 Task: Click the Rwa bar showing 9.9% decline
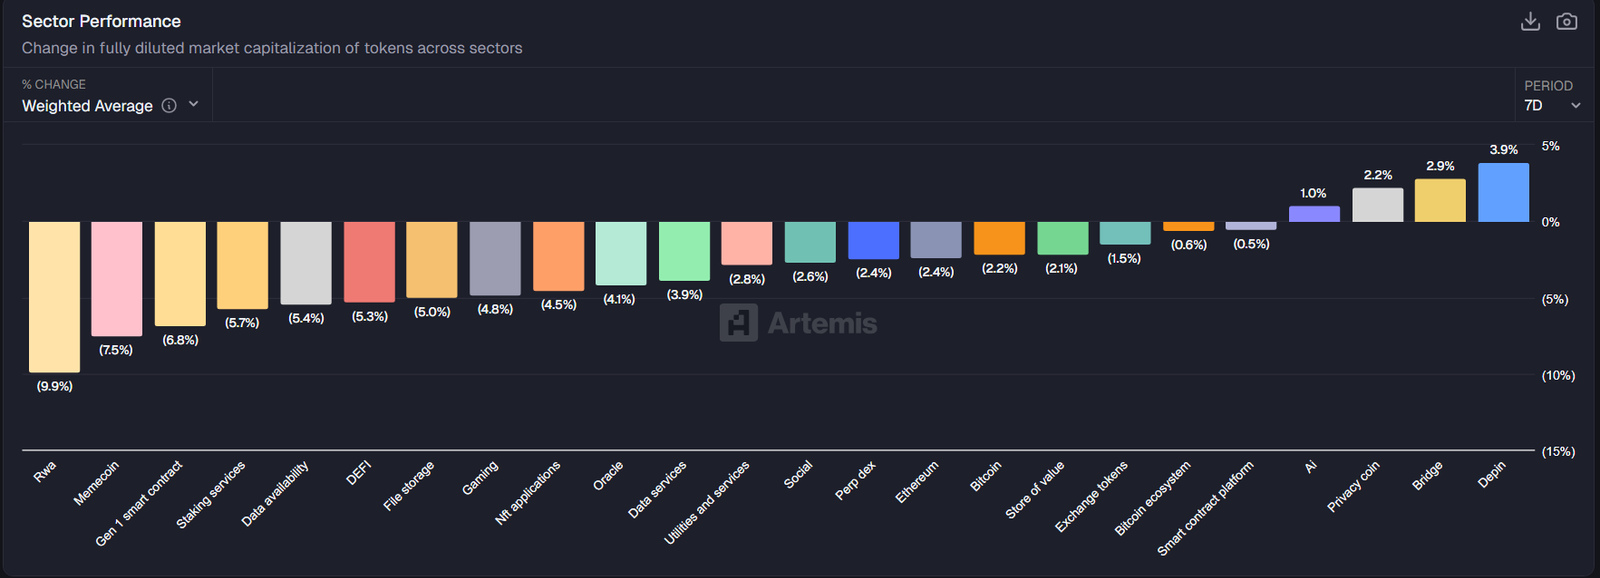tap(54, 296)
